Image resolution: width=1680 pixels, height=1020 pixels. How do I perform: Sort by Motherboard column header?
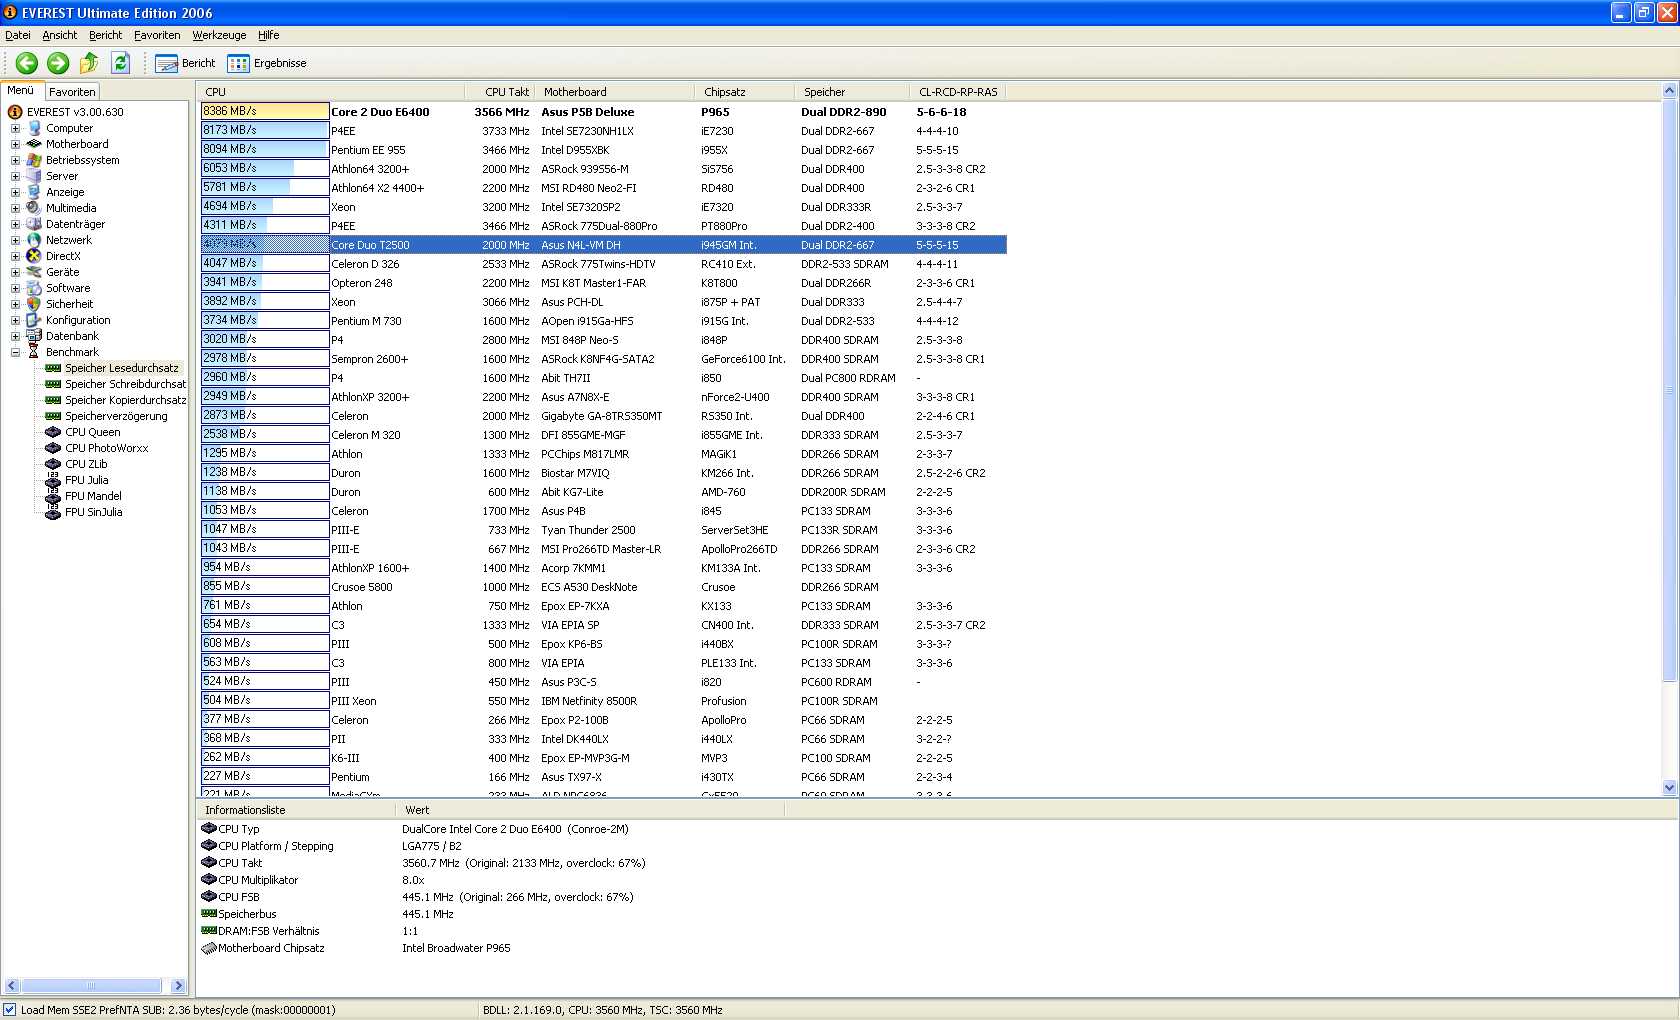614,92
